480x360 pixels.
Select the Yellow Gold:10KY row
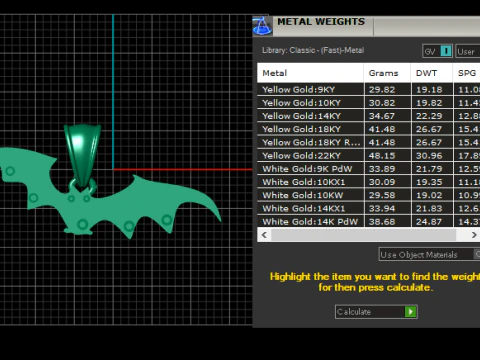pyautogui.click(x=369, y=103)
